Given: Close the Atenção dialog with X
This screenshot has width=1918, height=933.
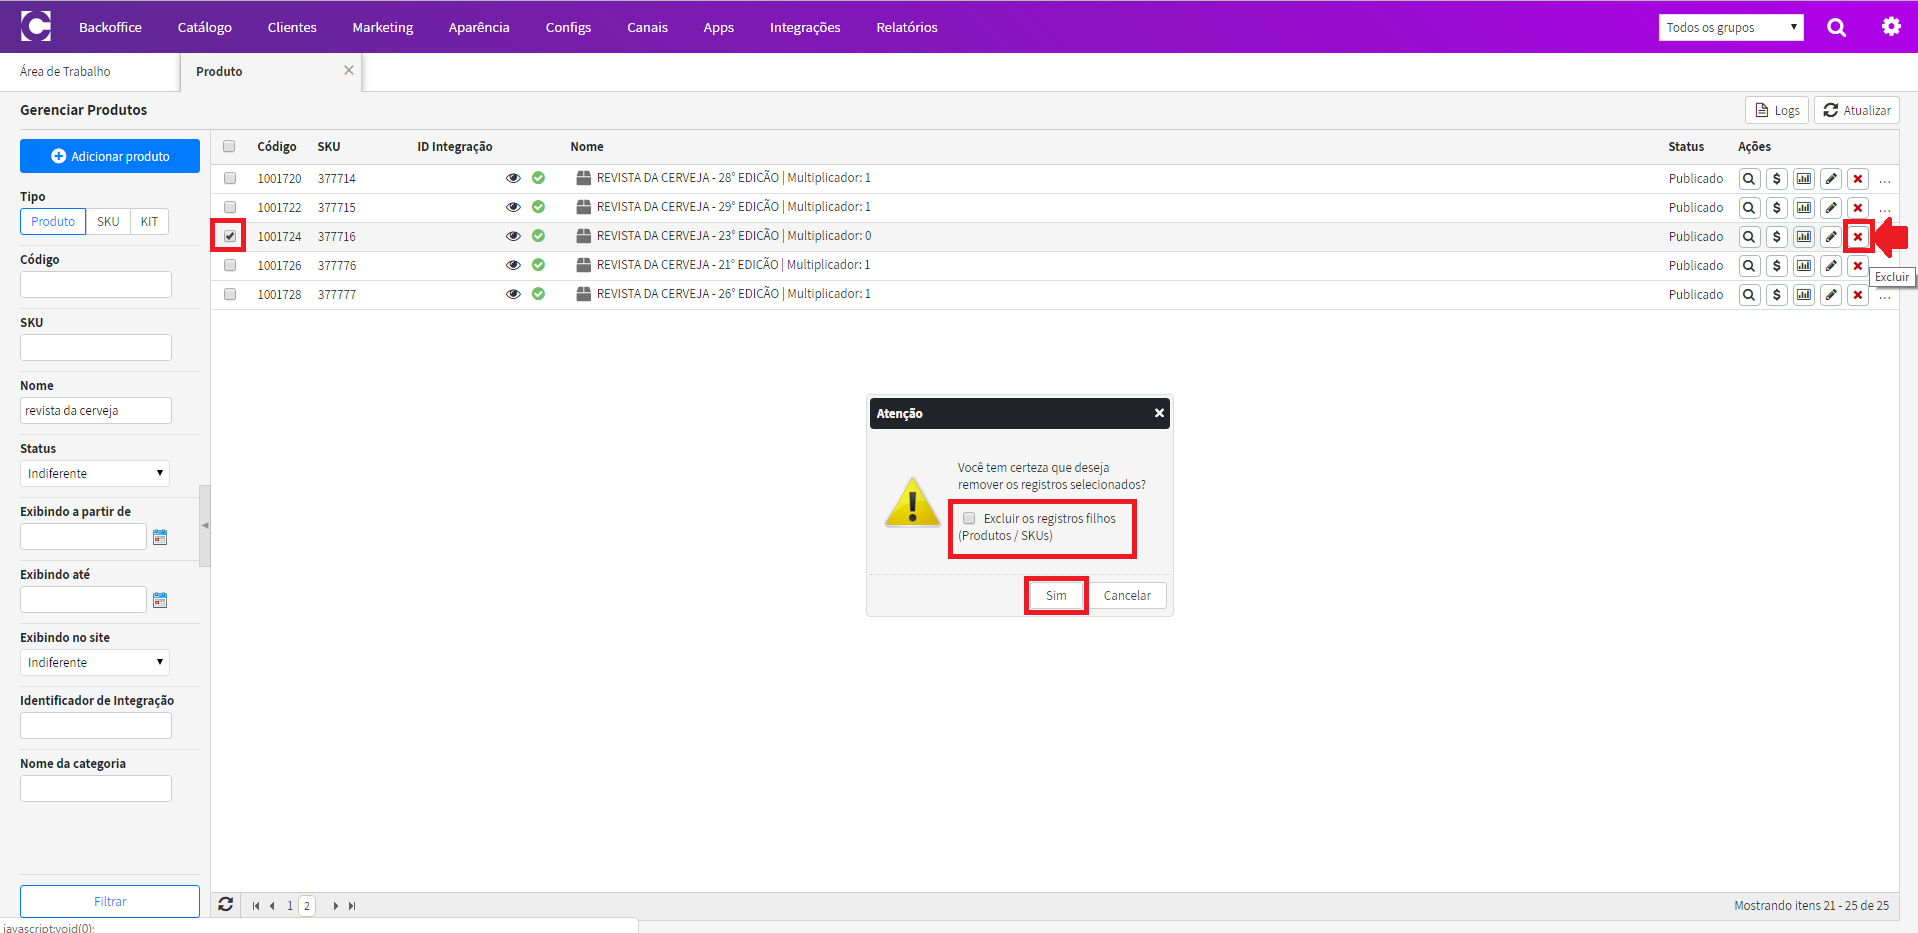Looking at the screenshot, I should point(1159,413).
